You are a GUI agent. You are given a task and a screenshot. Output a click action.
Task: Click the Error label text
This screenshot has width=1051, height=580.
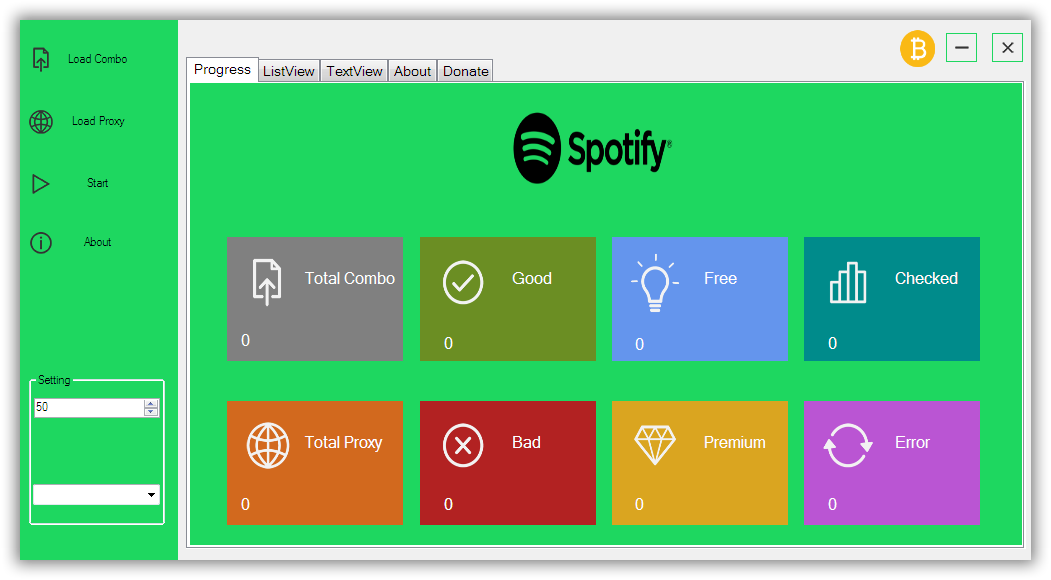912,443
